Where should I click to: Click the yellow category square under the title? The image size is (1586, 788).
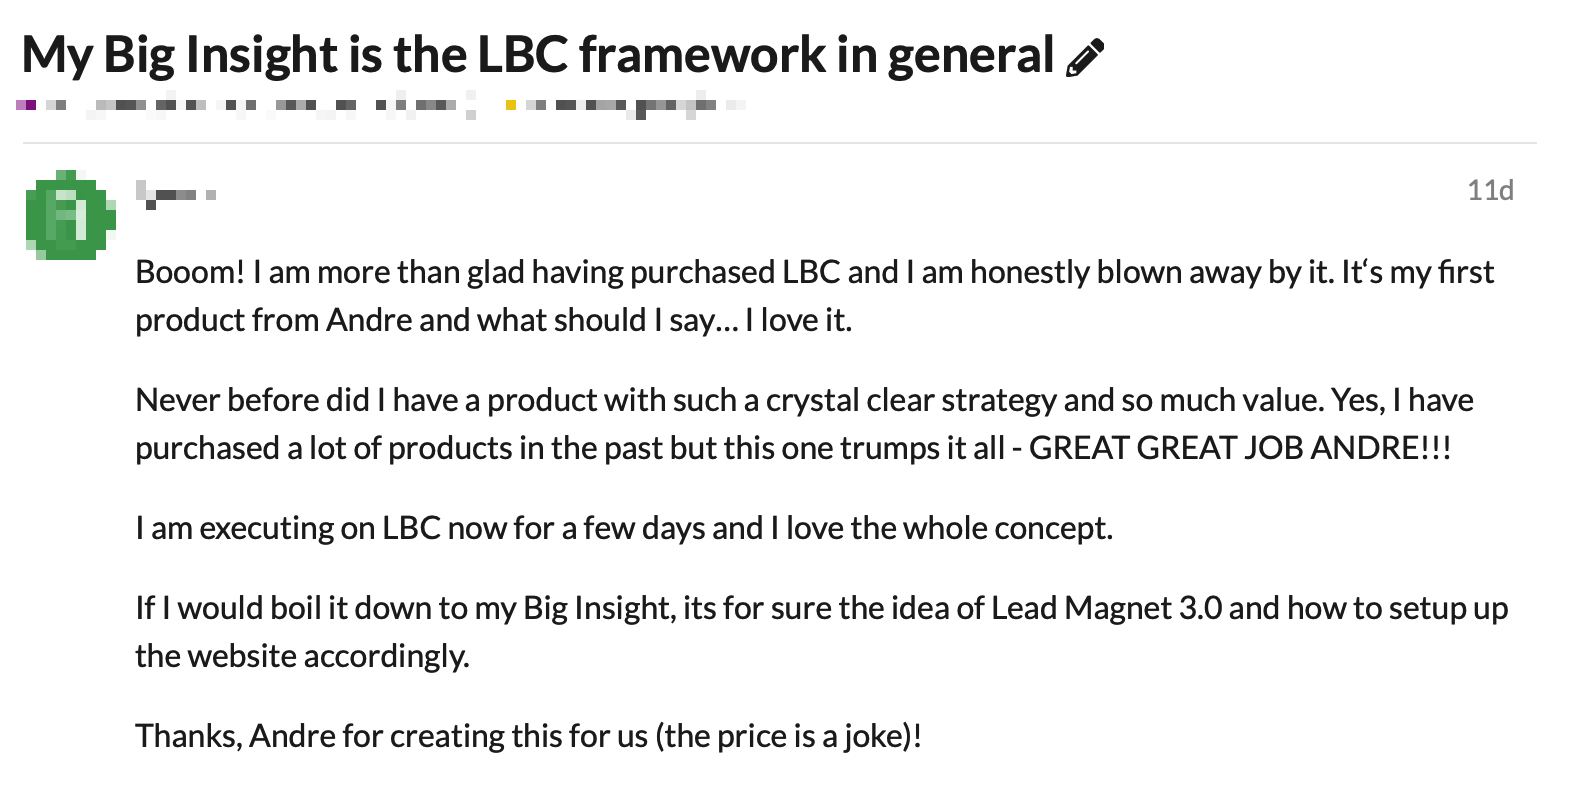(x=511, y=104)
